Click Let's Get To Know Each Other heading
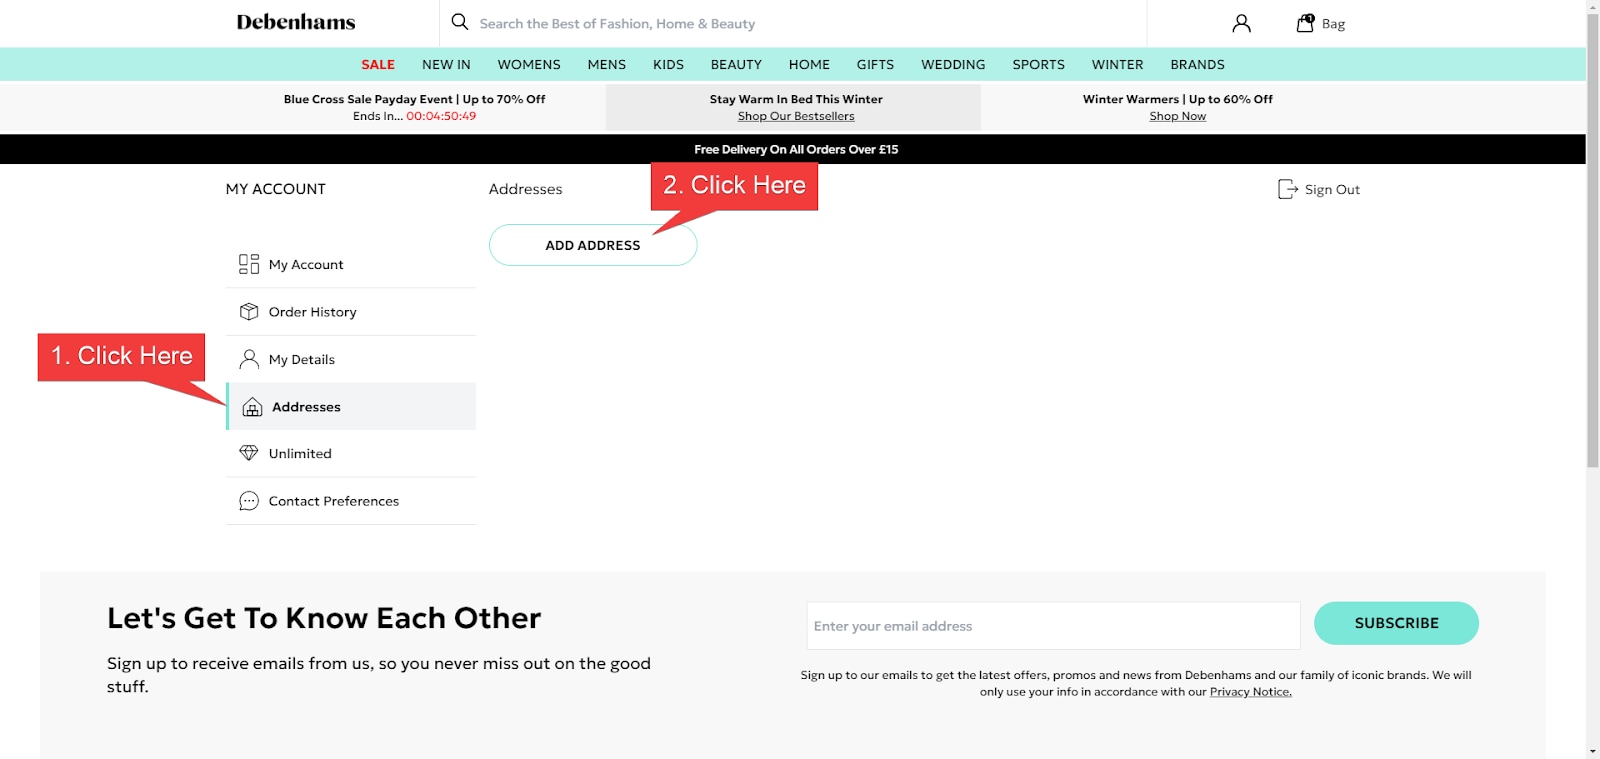1600x759 pixels. (x=324, y=618)
